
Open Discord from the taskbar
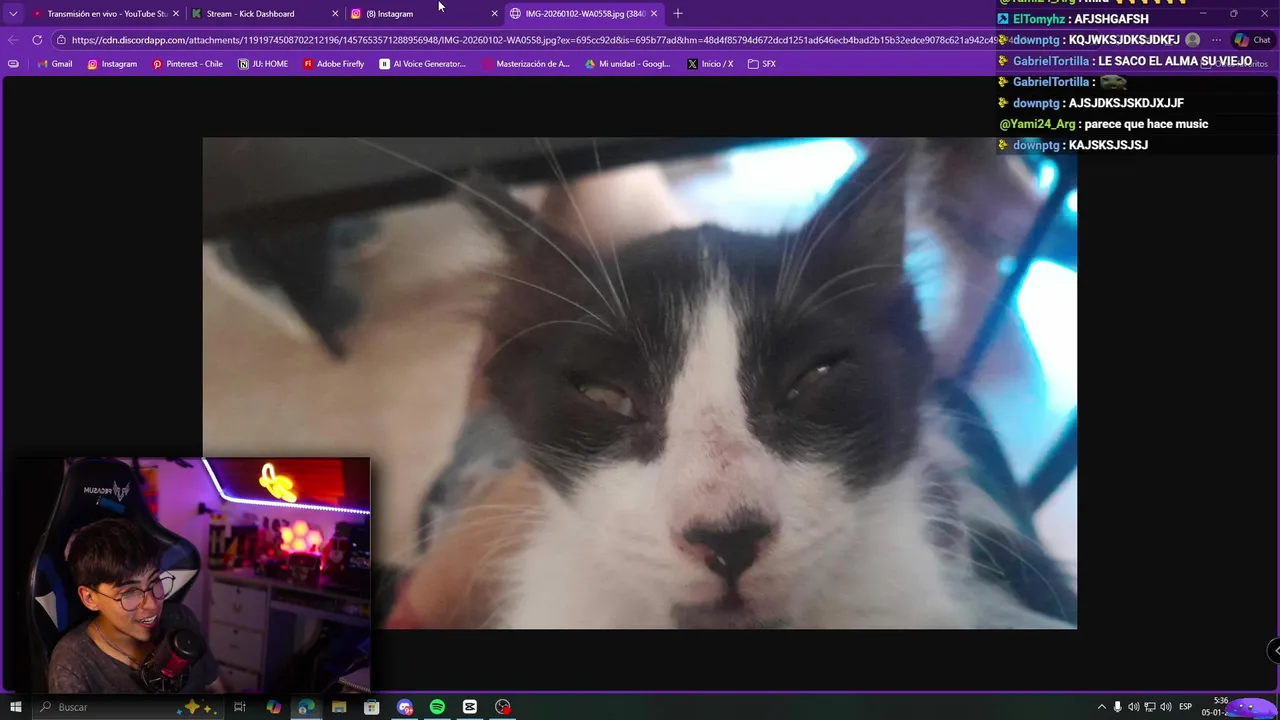405,707
